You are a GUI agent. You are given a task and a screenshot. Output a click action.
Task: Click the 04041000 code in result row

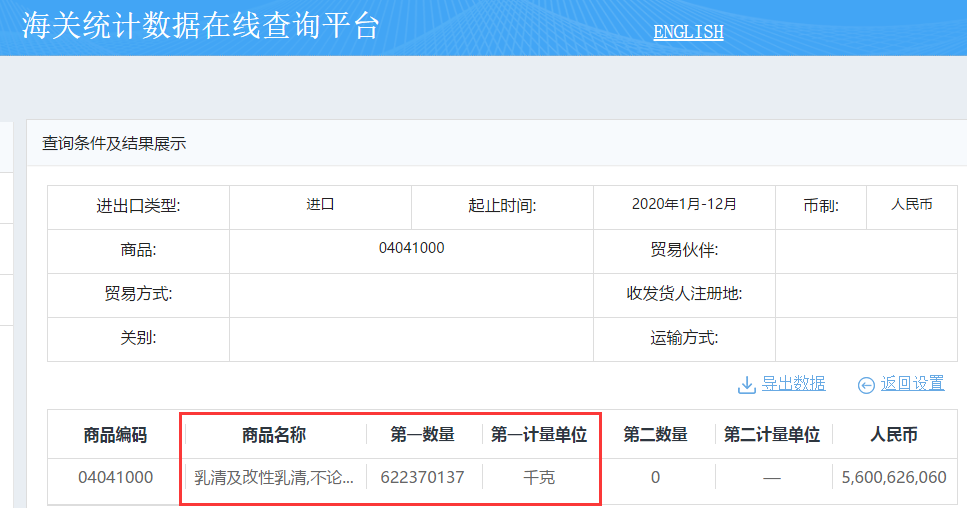coord(116,478)
